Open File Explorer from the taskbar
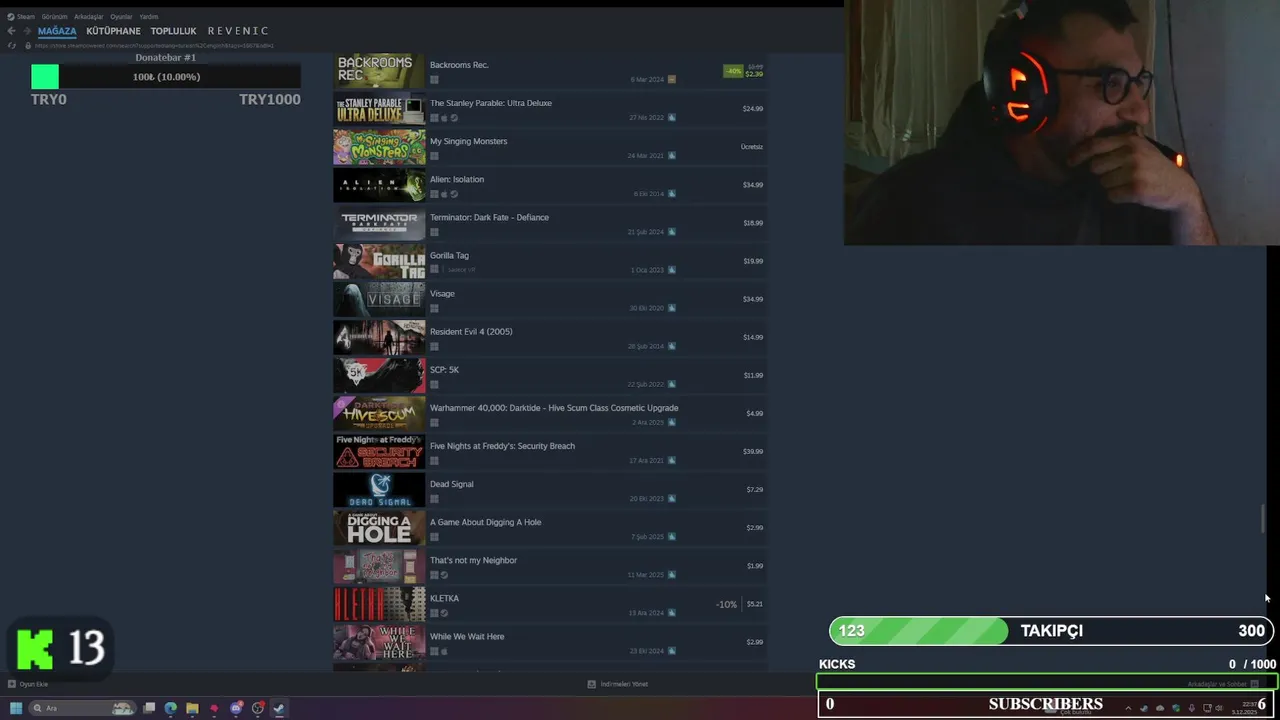The height and width of the screenshot is (720, 1280). pos(192,708)
